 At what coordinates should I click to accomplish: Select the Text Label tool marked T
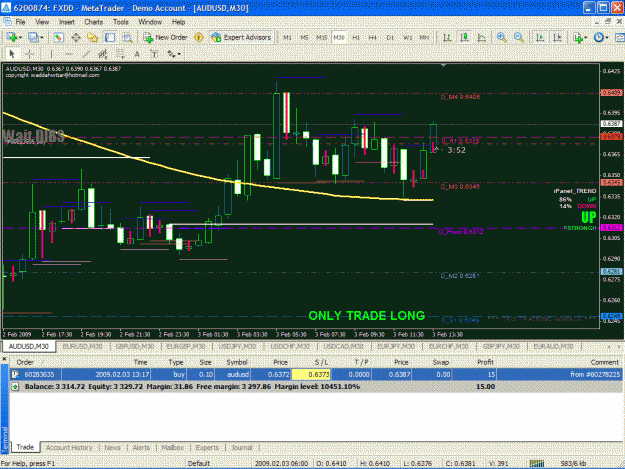[154, 54]
